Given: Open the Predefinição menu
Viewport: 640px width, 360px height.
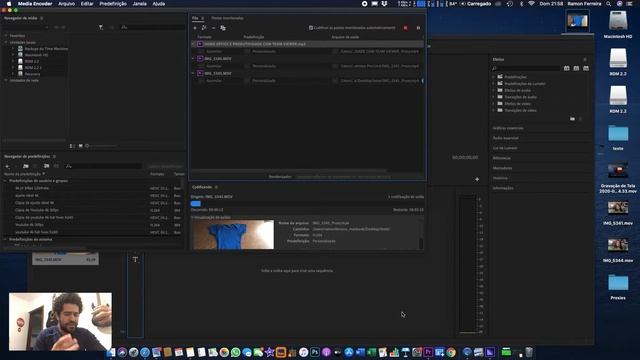Looking at the screenshot, I should coord(113,4).
